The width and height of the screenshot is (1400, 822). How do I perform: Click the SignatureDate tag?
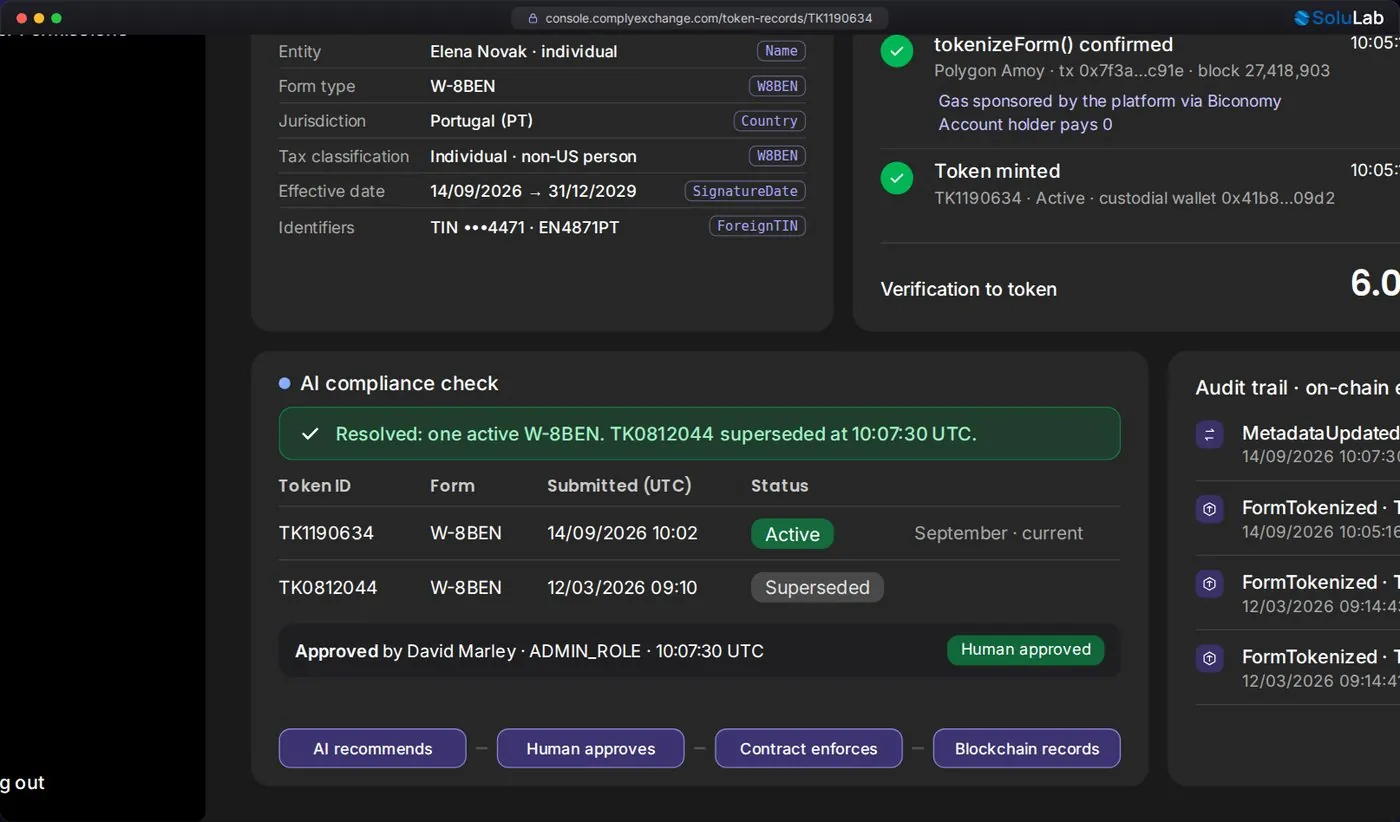(x=745, y=191)
